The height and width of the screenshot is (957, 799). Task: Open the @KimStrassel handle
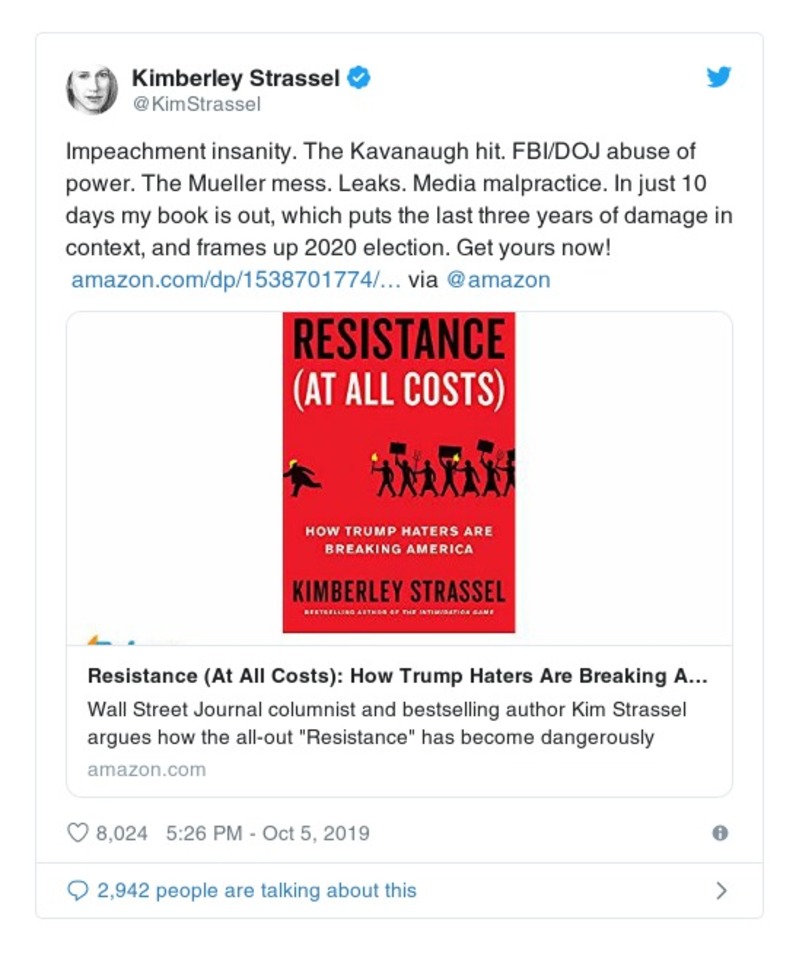(x=197, y=104)
